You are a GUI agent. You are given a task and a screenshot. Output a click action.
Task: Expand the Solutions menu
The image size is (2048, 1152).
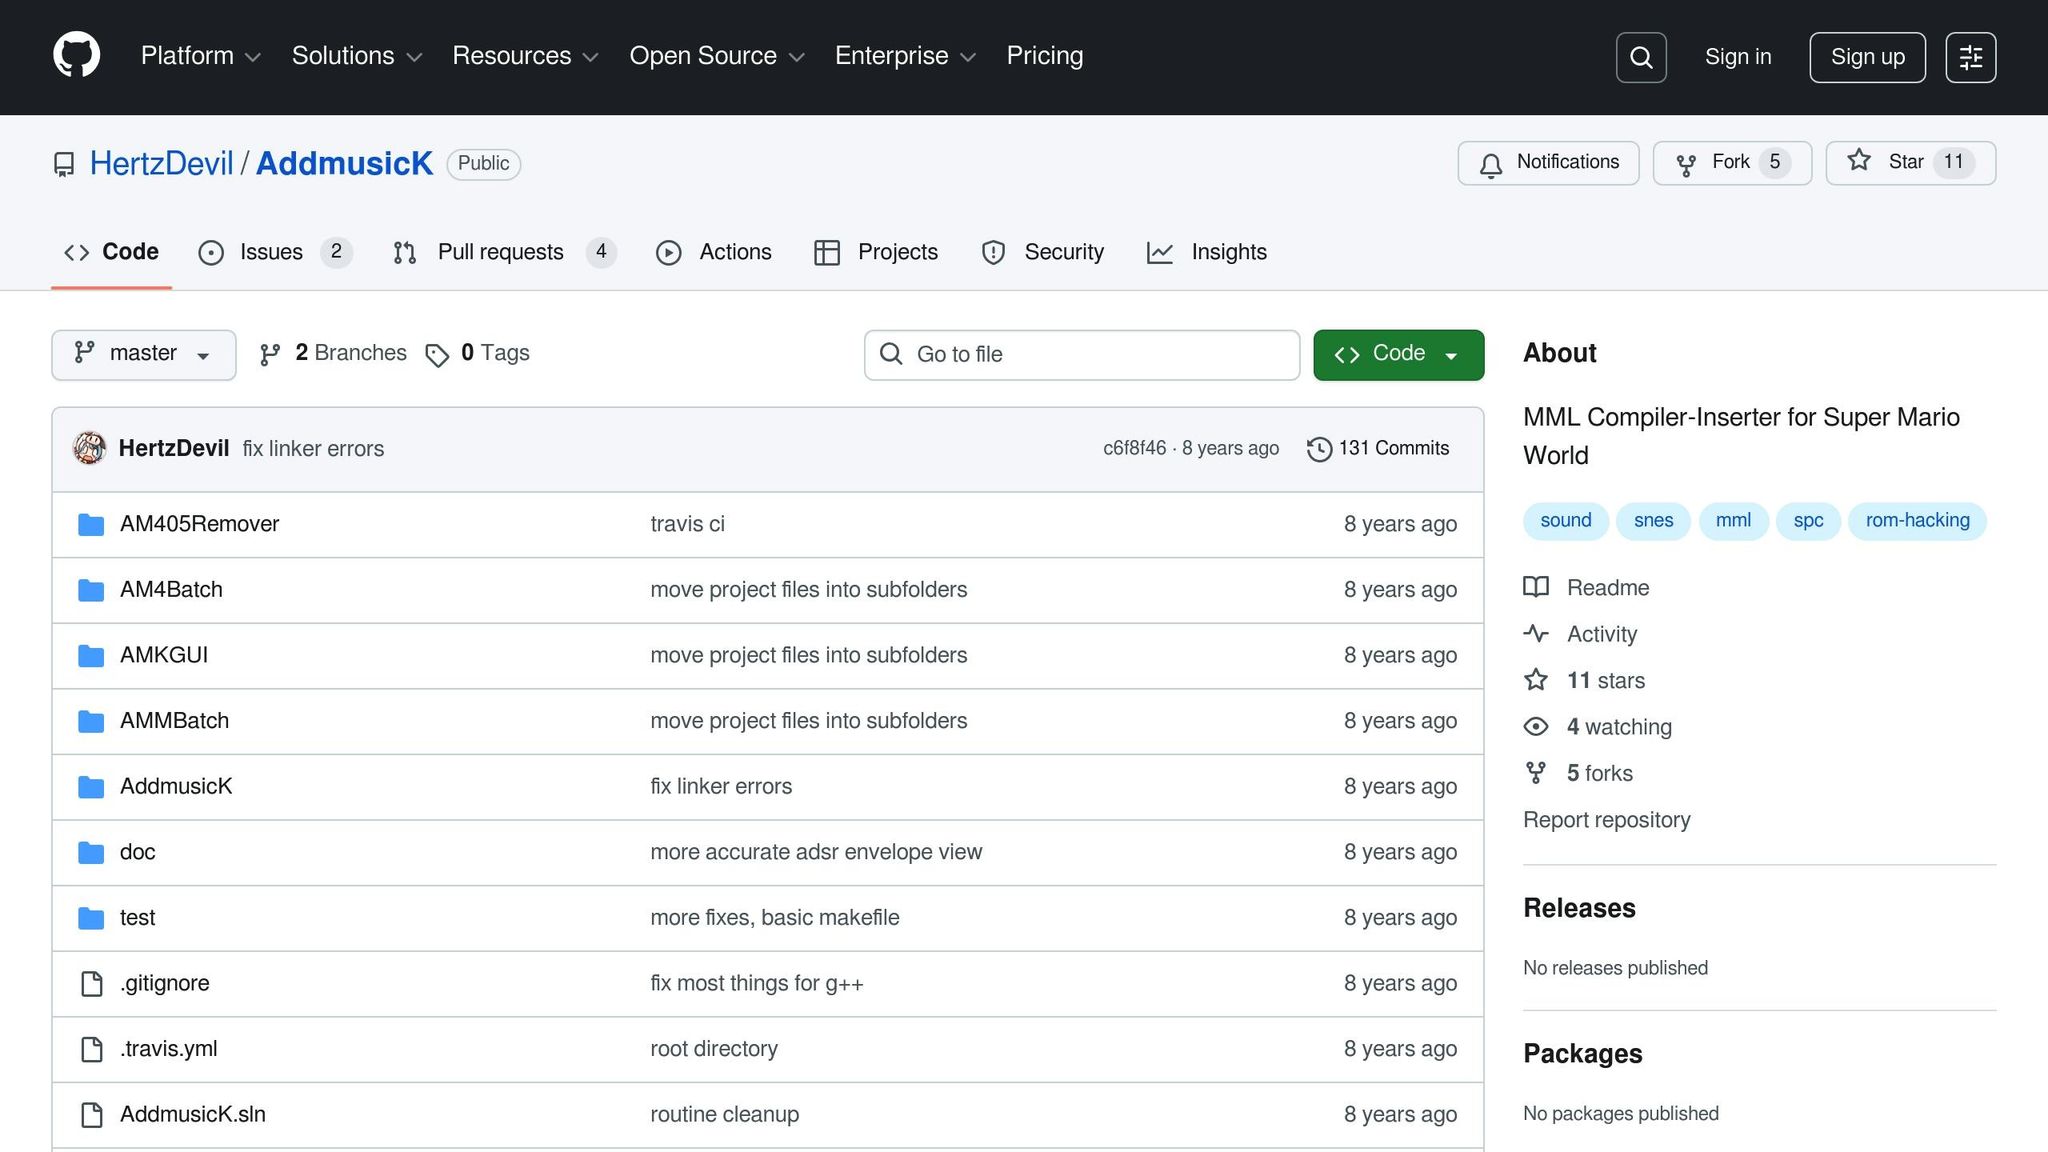click(x=357, y=56)
